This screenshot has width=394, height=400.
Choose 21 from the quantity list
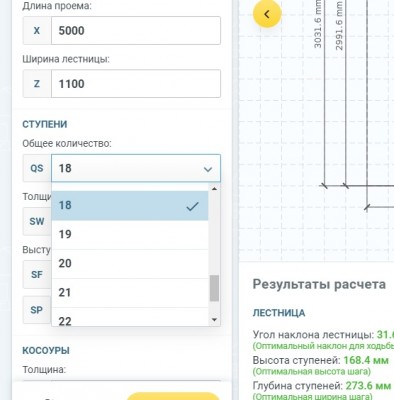click(x=130, y=293)
